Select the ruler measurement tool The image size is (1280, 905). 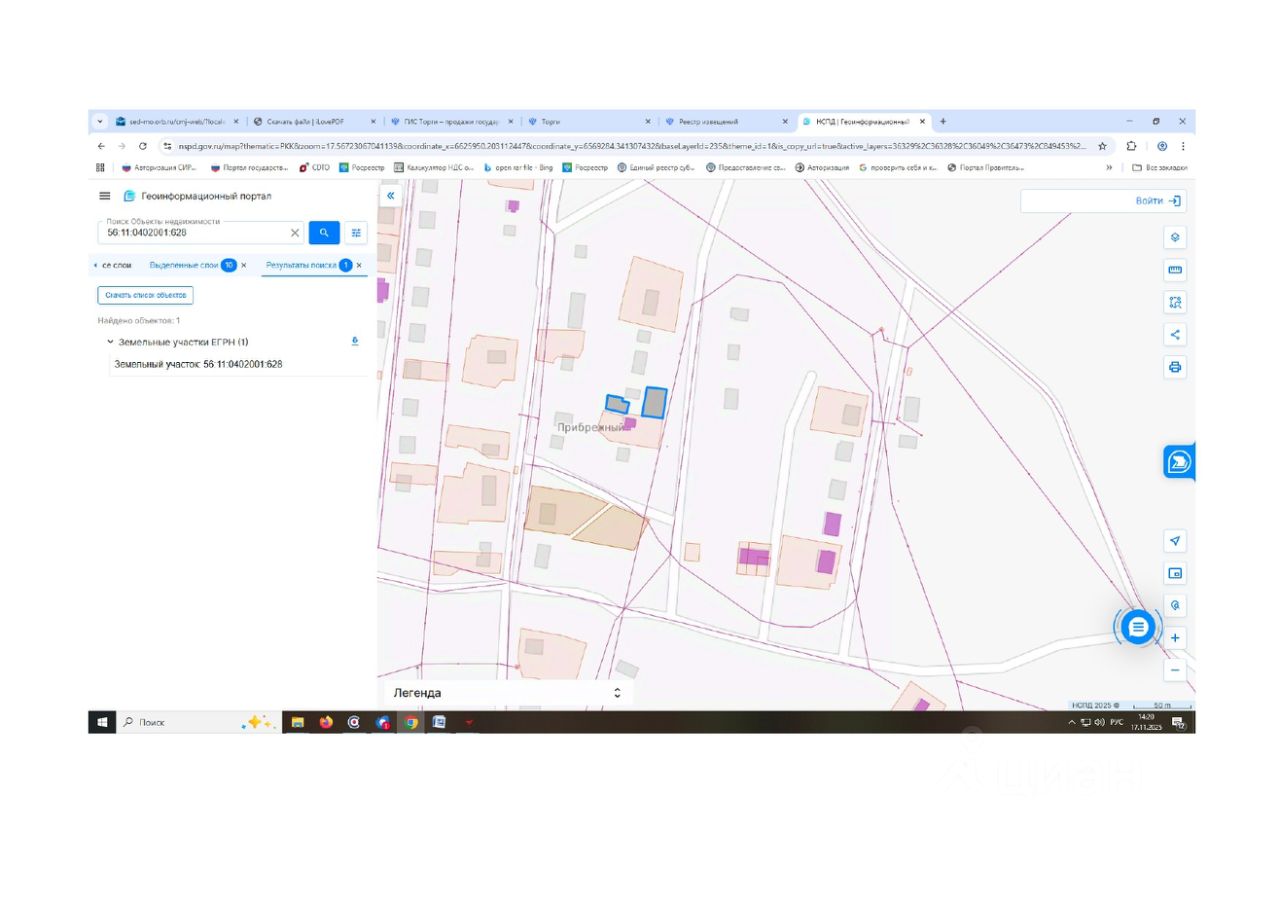click(1175, 270)
